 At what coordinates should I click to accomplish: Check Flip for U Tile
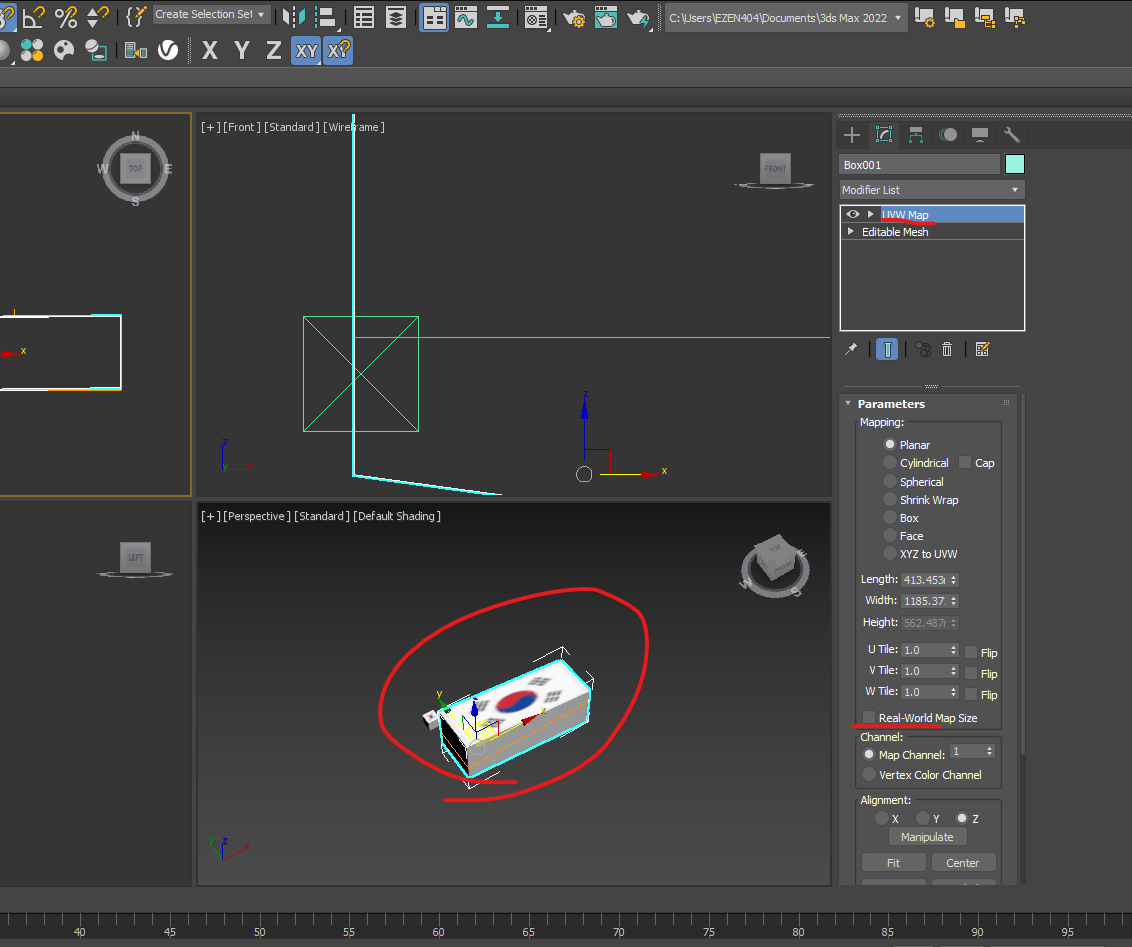pyautogui.click(x=972, y=653)
